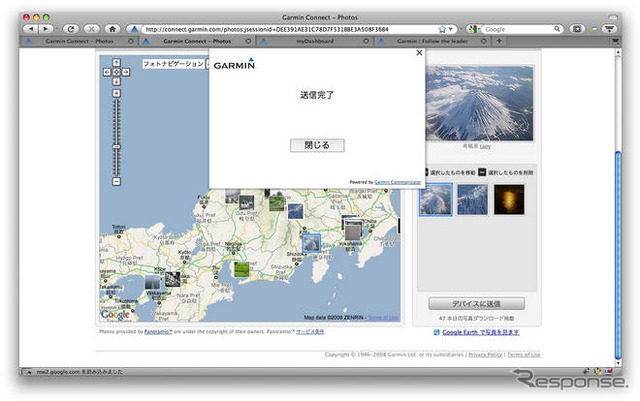
Task: Close the myDashboard tab
Action: (366, 41)
